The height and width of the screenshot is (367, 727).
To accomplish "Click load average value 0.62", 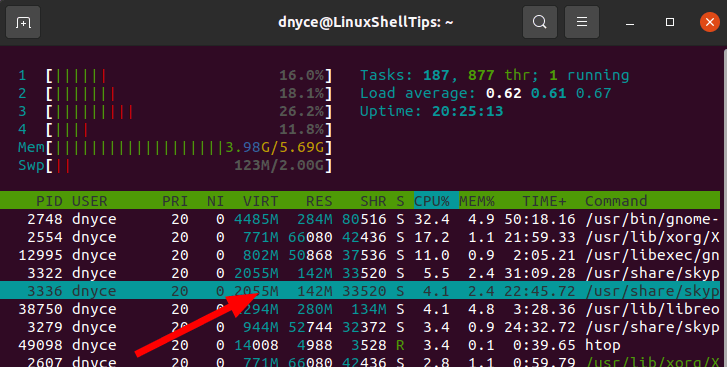I will [504, 93].
